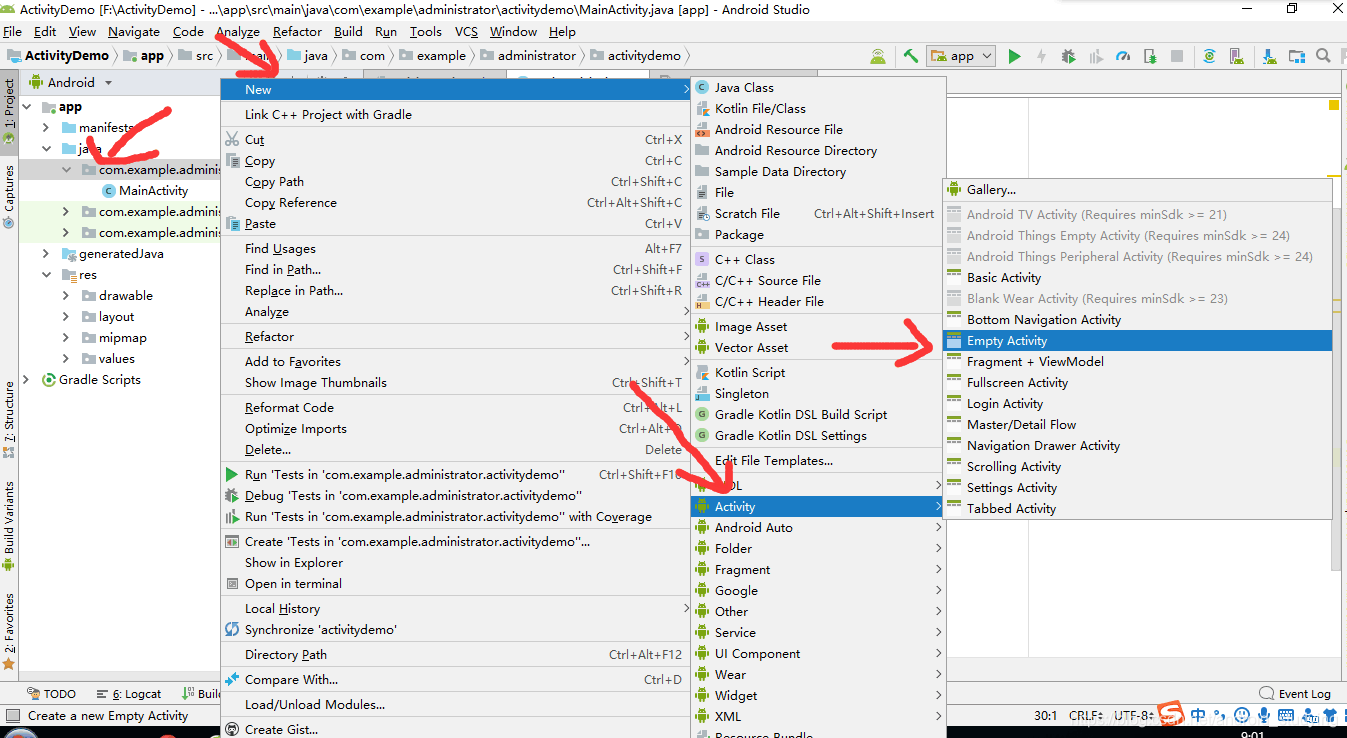Select Java Class in New submenu

coord(818,88)
